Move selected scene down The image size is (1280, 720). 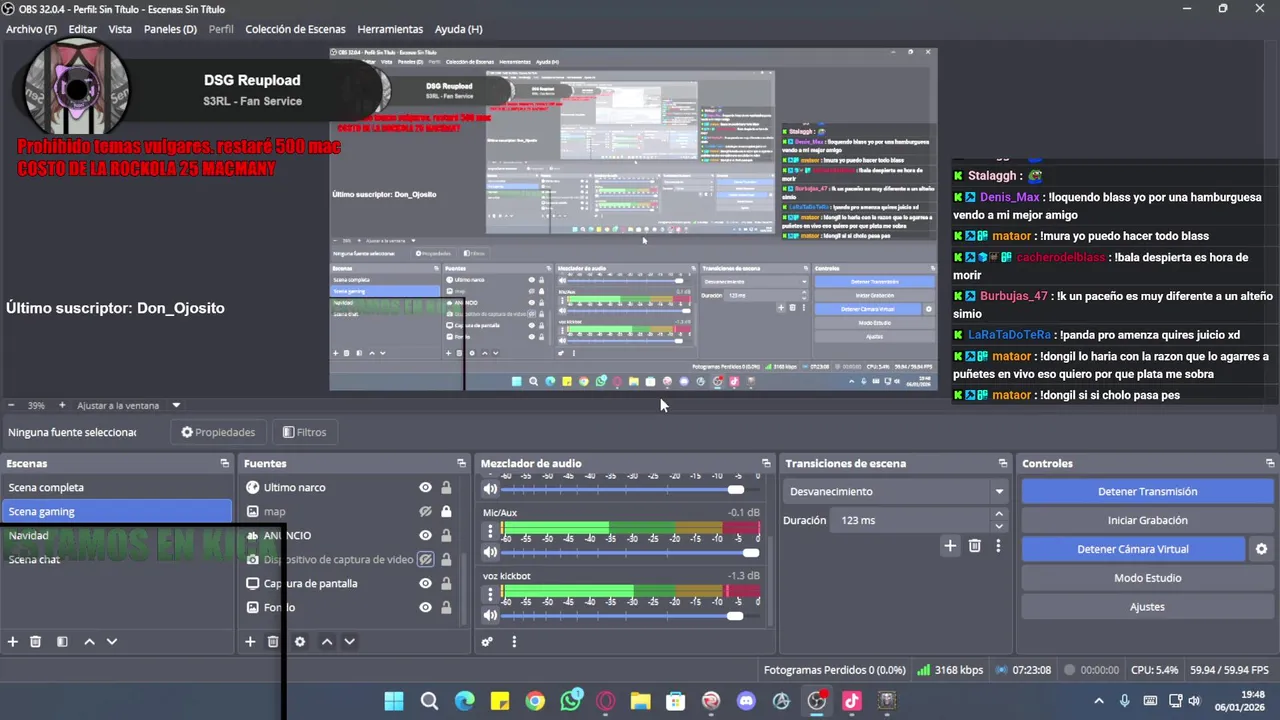pos(112,641)
